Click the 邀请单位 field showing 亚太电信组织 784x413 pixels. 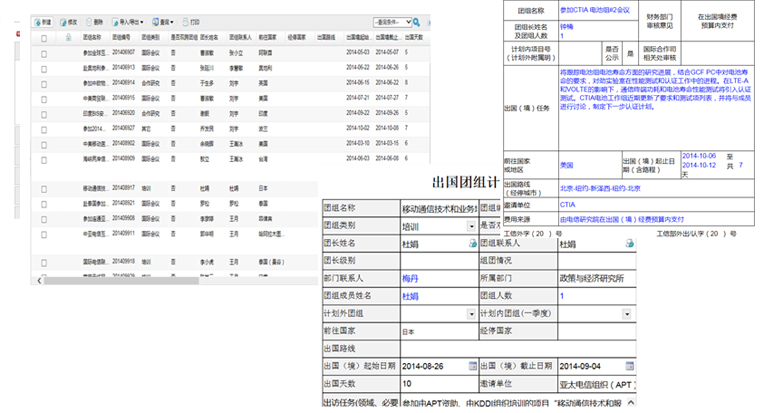click(x=597, y=384)
